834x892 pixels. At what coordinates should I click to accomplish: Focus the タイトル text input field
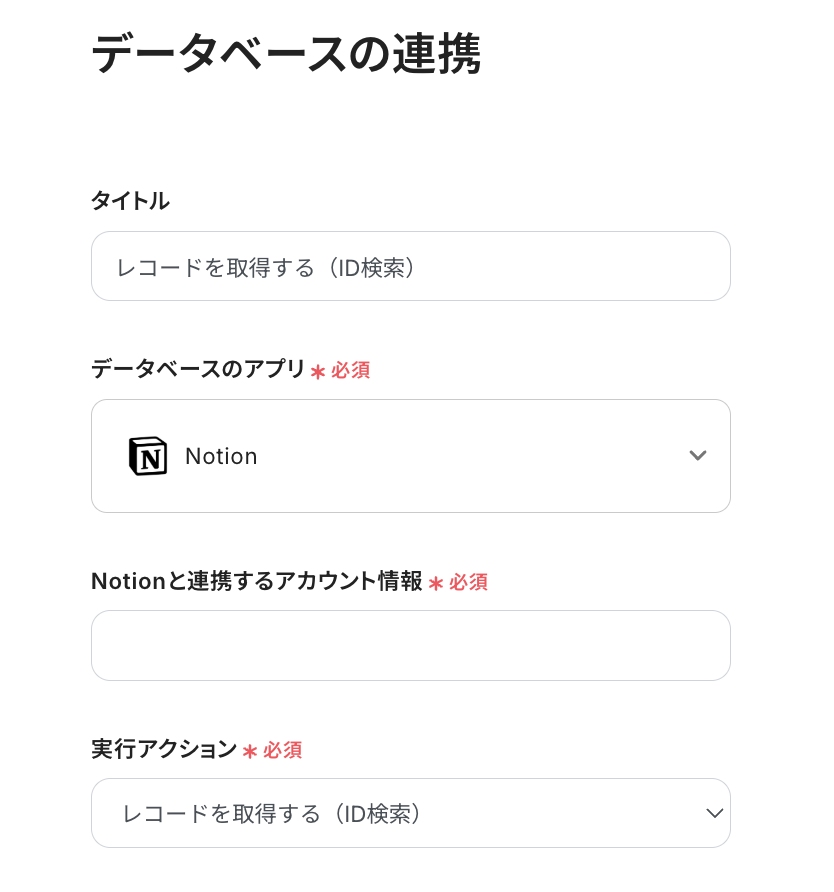pos(410,266)
